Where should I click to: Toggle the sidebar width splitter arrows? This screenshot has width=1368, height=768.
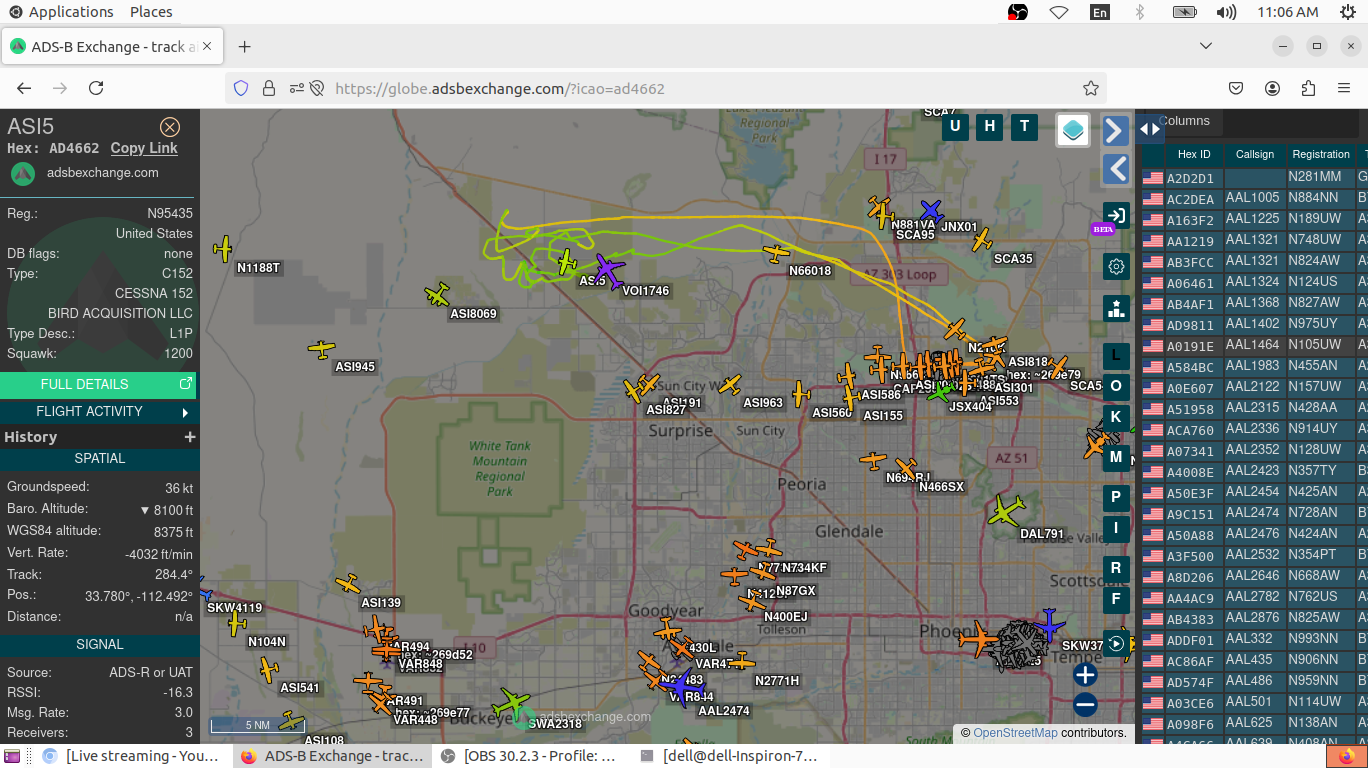[x=1149, y=128]
